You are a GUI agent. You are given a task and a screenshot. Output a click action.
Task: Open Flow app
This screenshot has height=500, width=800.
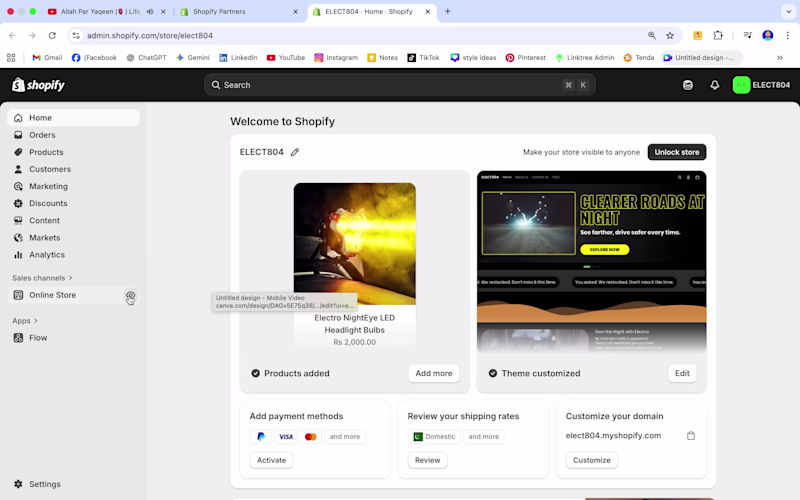73,338
